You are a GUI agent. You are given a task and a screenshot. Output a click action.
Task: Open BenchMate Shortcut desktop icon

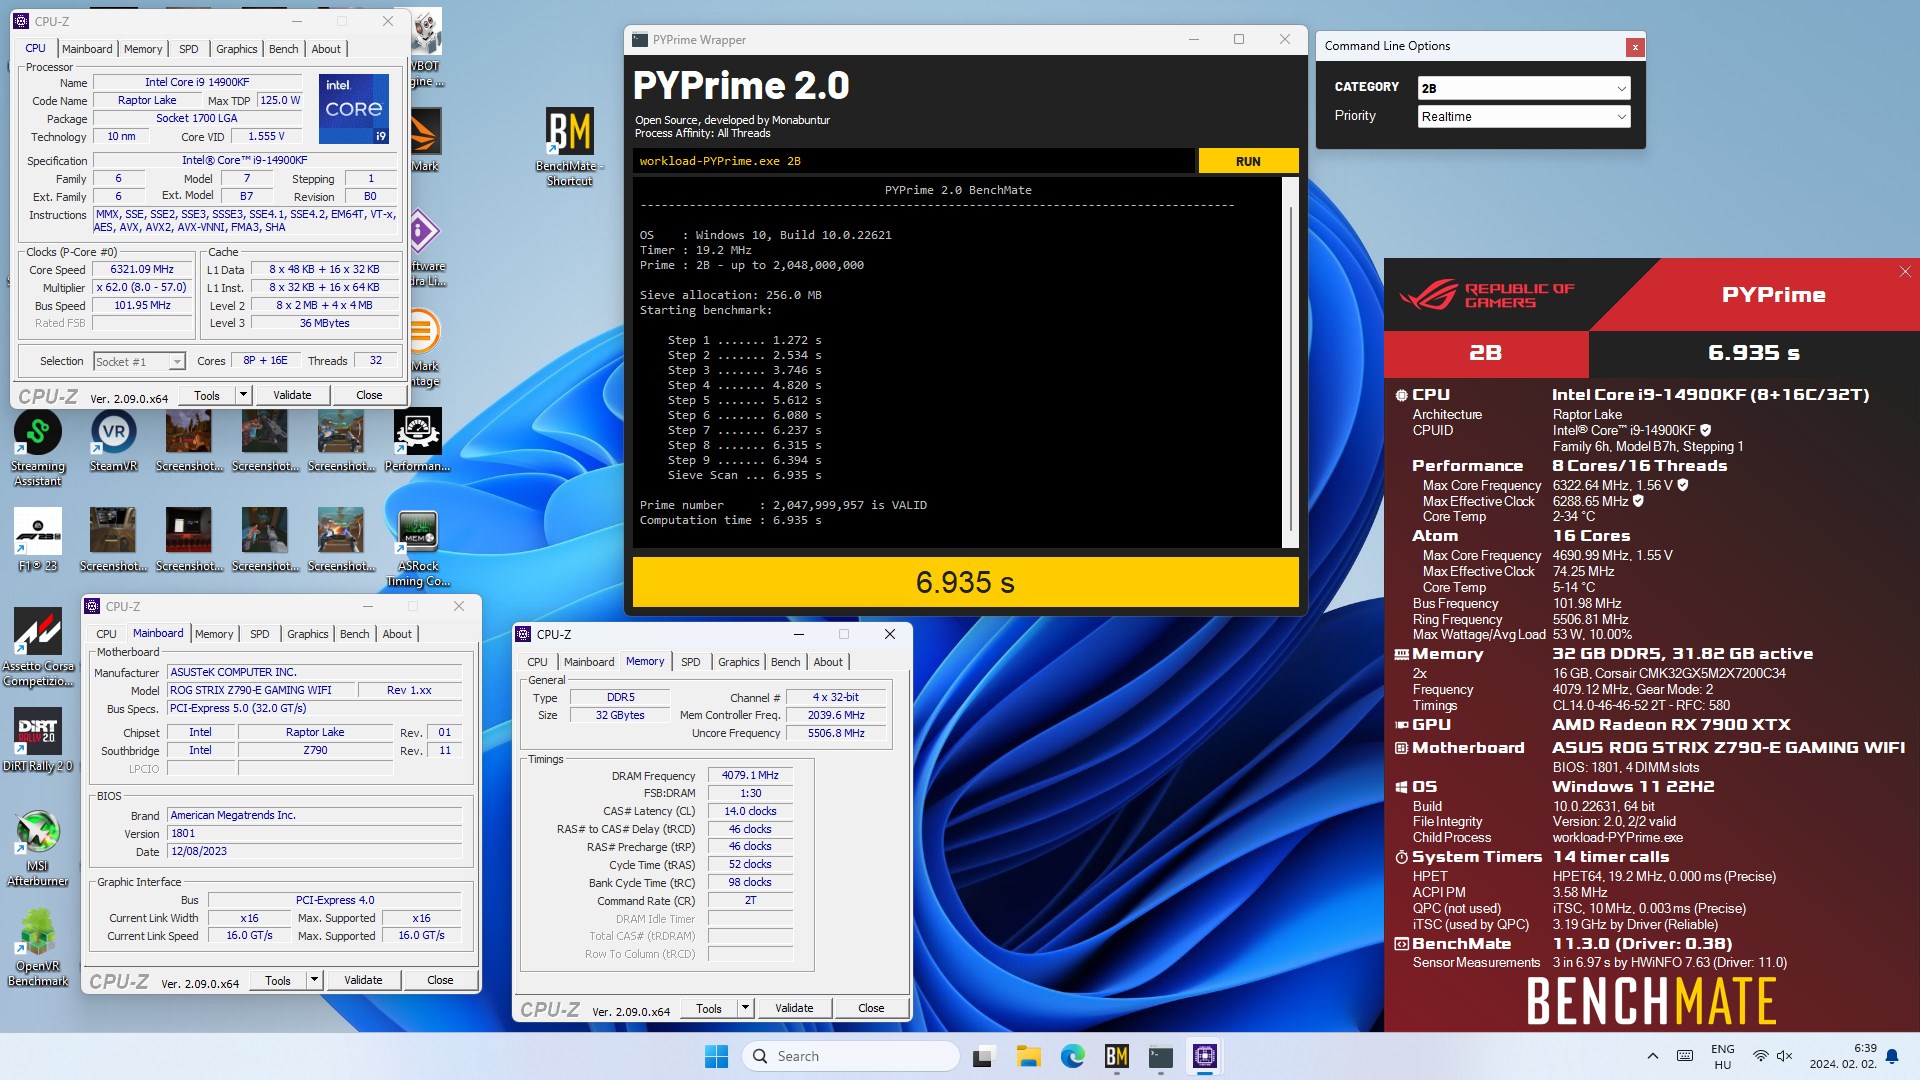point(569,146)
